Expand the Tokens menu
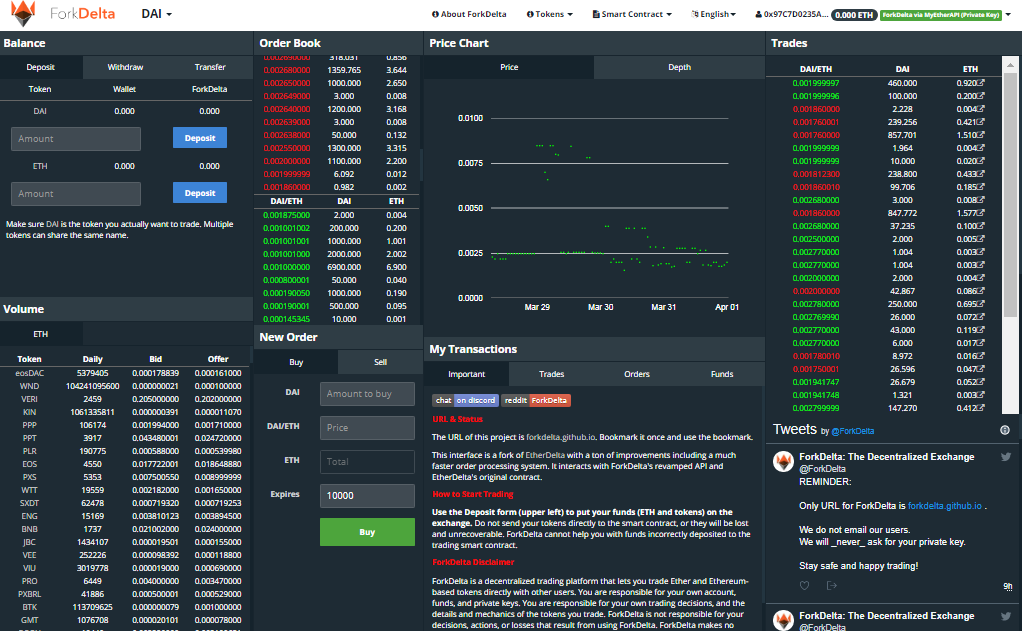Screen dimensions: 1022x631 549,14
